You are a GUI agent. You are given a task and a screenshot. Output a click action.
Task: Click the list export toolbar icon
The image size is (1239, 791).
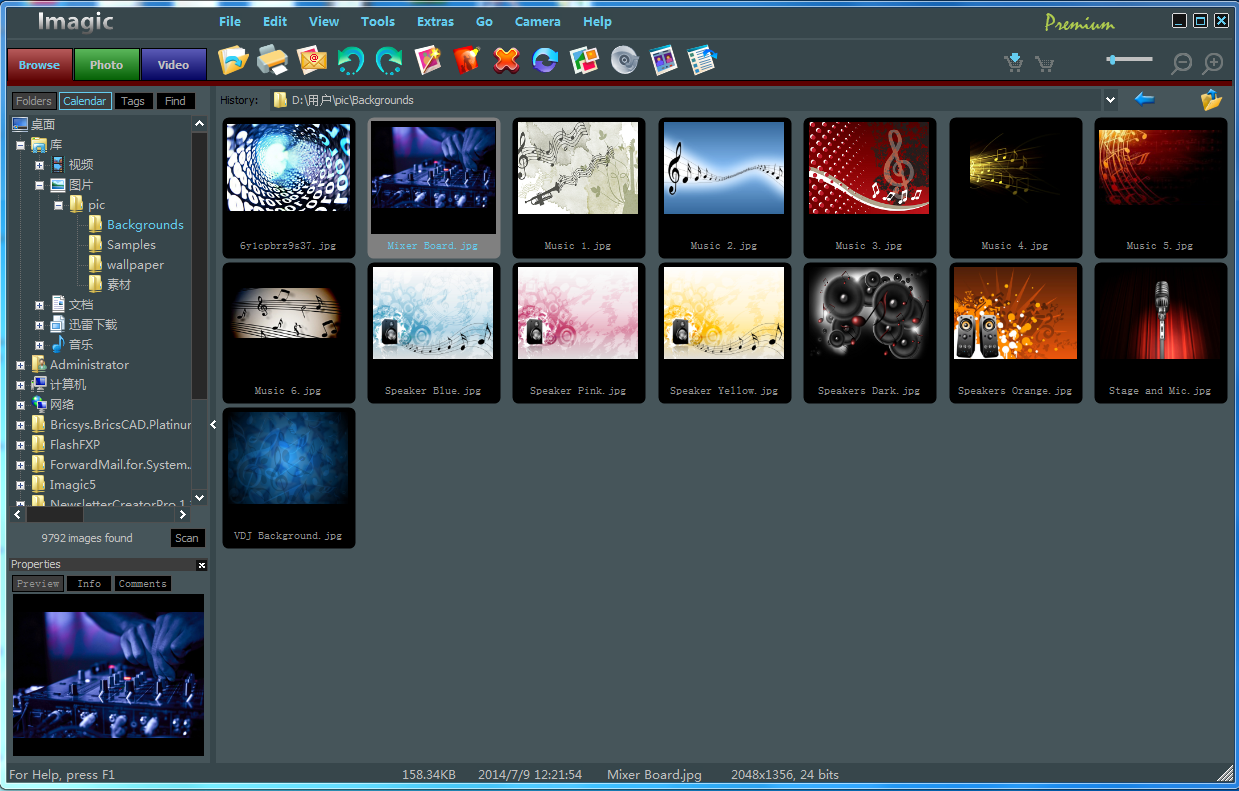pyautogui.click(x=702, y=61)
